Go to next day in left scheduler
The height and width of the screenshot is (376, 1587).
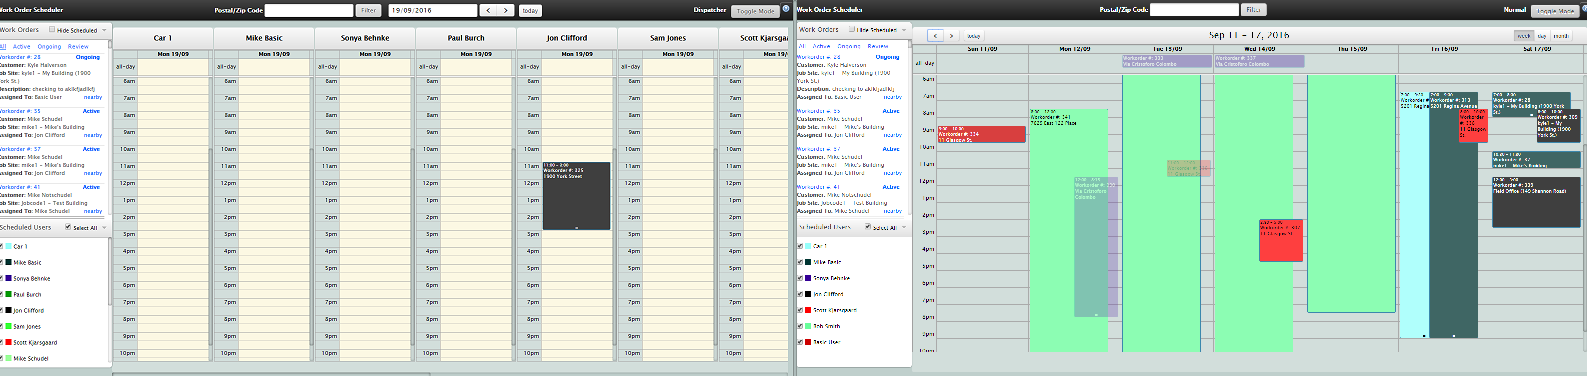point(507,10)
